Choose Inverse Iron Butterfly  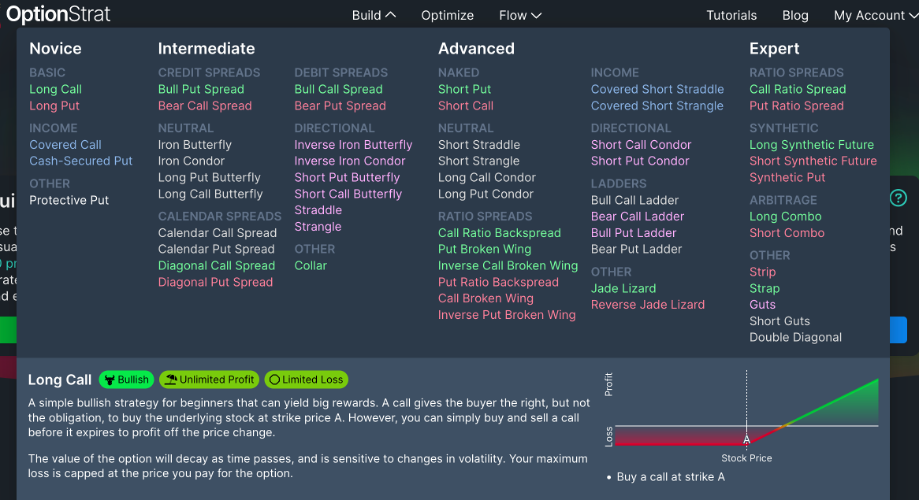[x=353, y=144]
